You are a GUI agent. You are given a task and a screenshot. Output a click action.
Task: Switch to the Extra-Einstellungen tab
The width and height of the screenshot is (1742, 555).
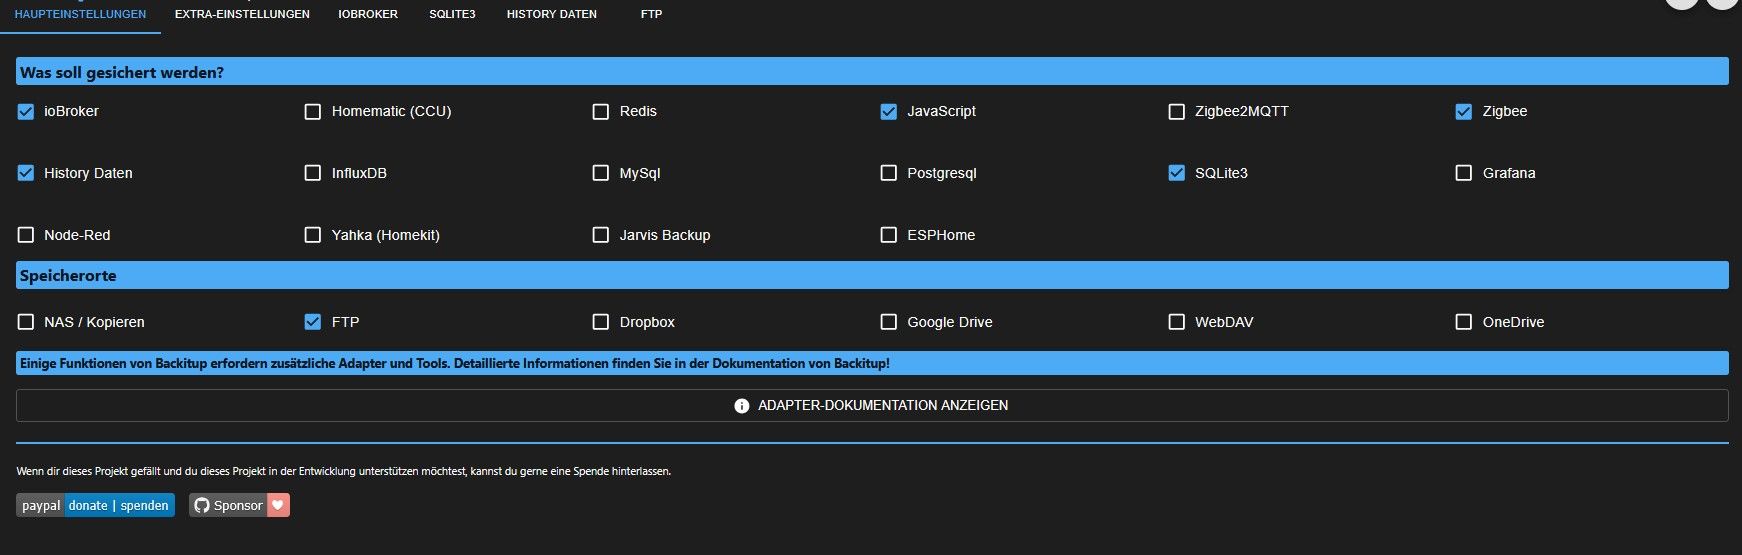tap(242, 14)
